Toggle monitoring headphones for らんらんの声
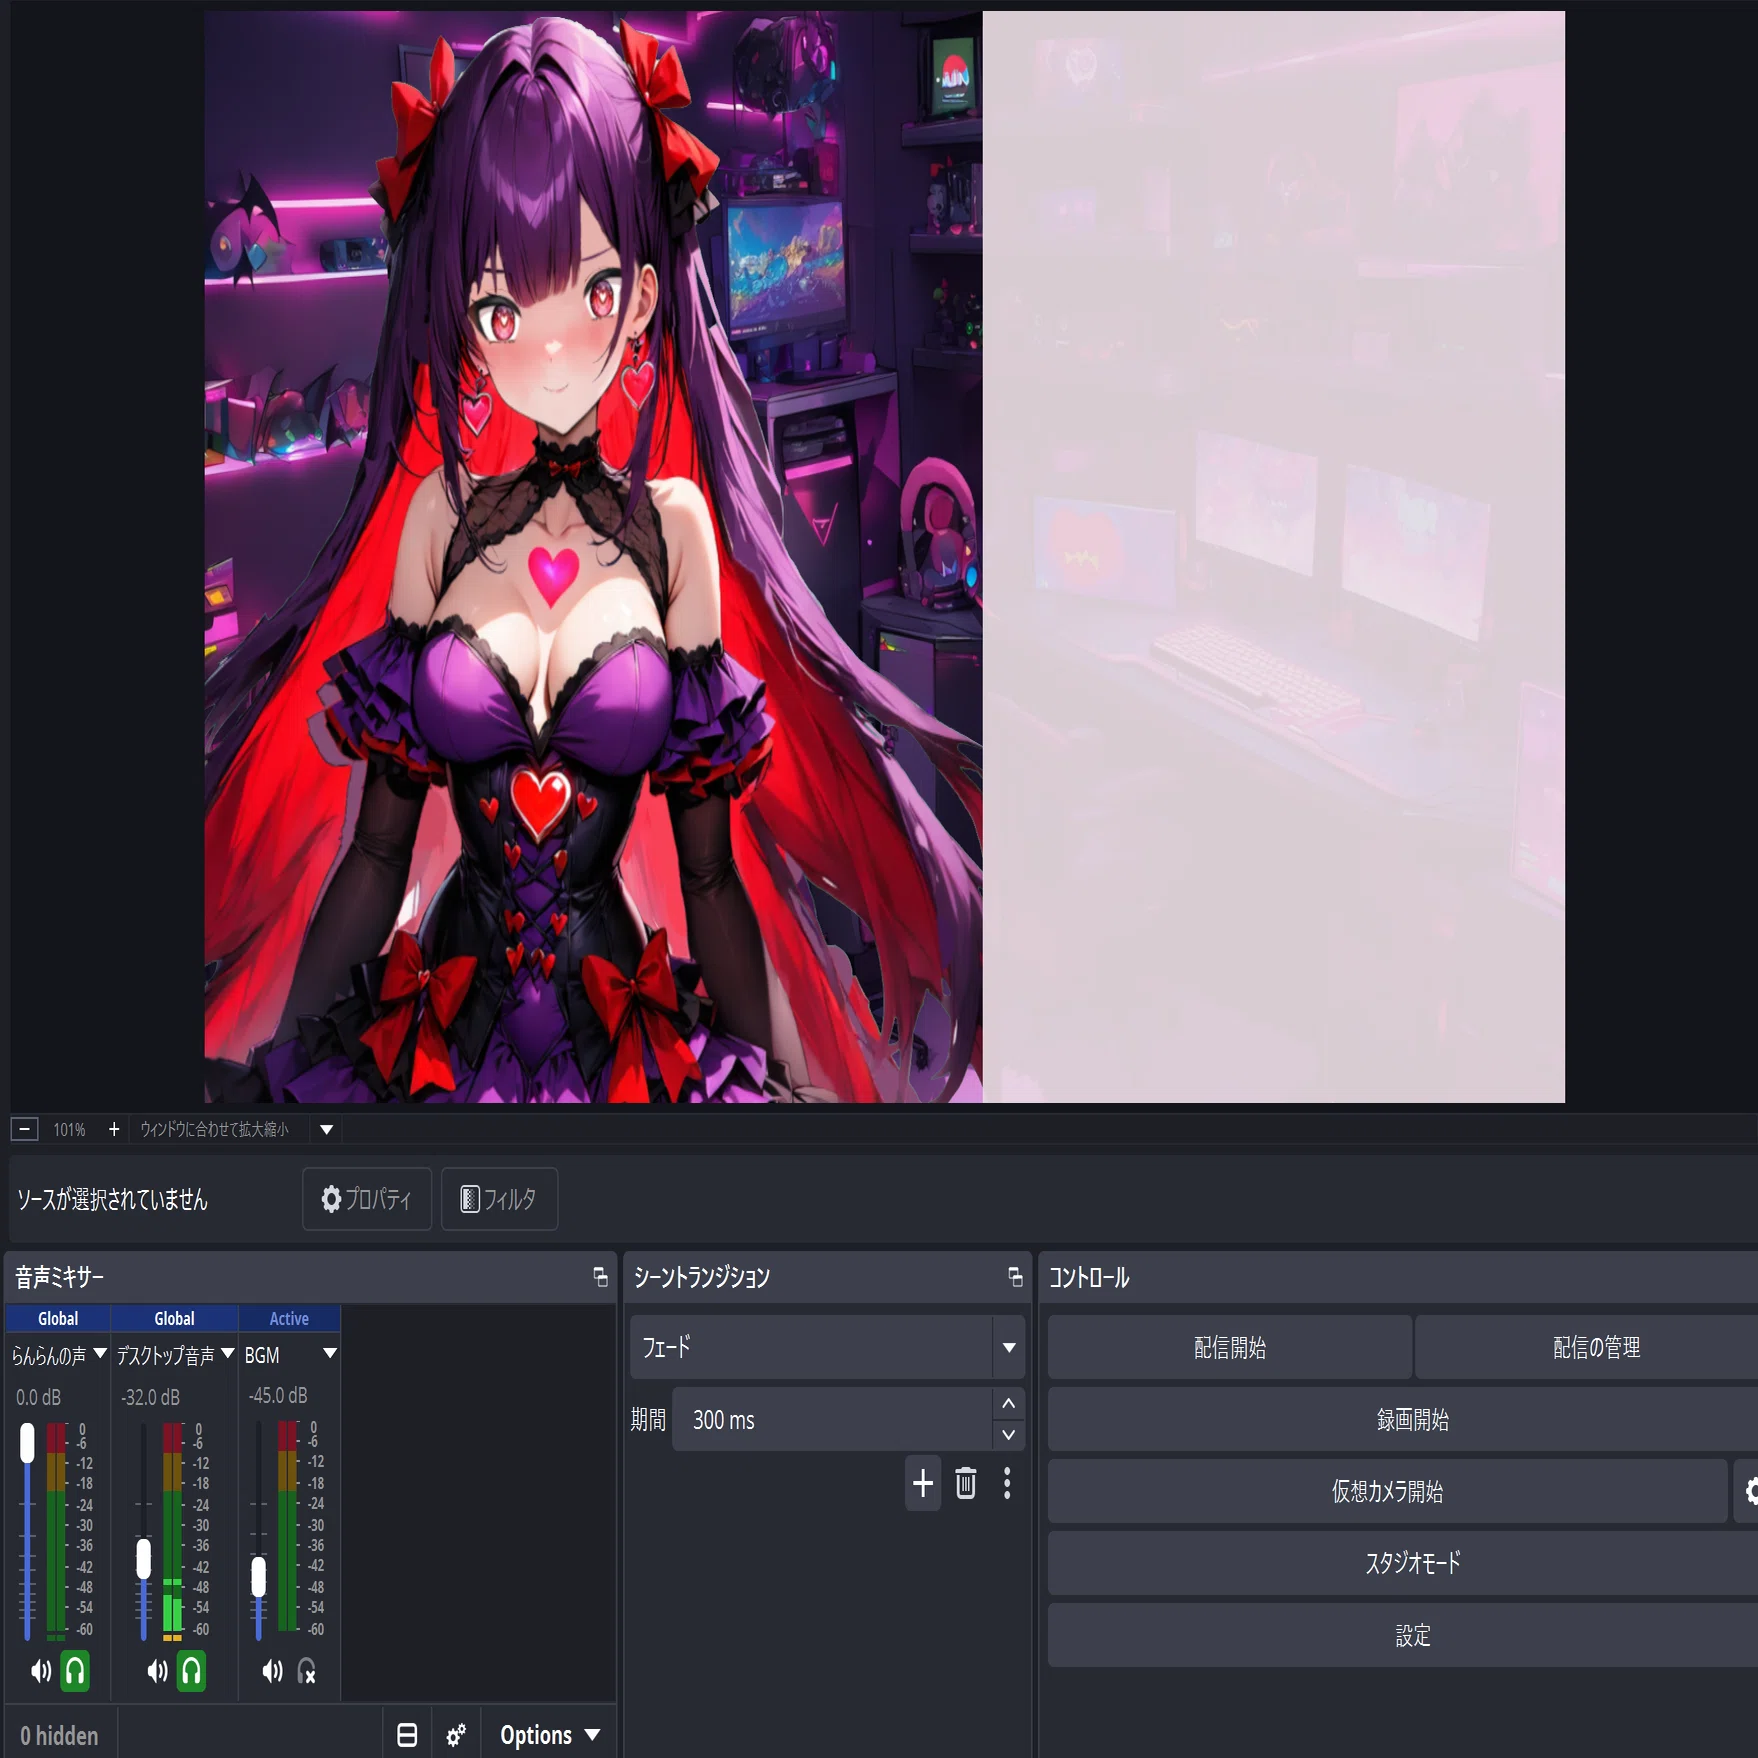The width and height of the screenshot is (1758, 1758). click(x=75, y=1671)
